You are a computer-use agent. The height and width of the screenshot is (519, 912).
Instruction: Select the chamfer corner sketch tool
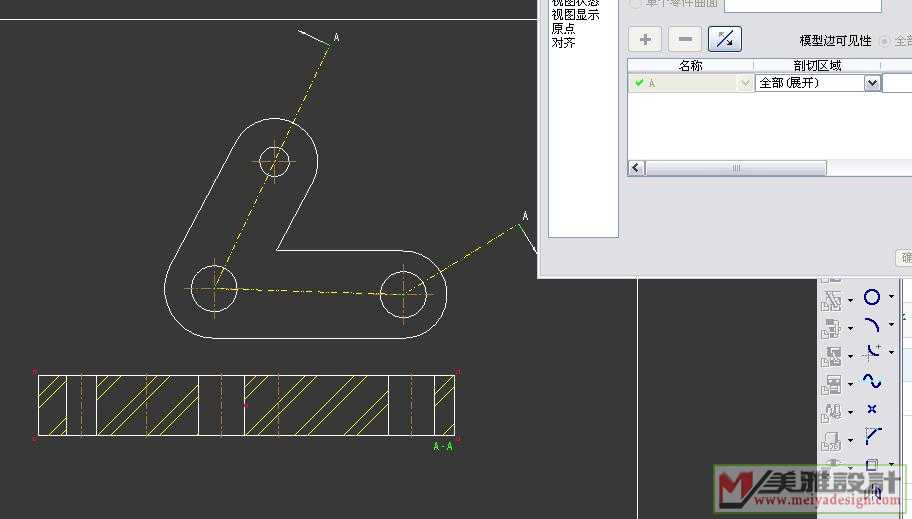(872, 436)
